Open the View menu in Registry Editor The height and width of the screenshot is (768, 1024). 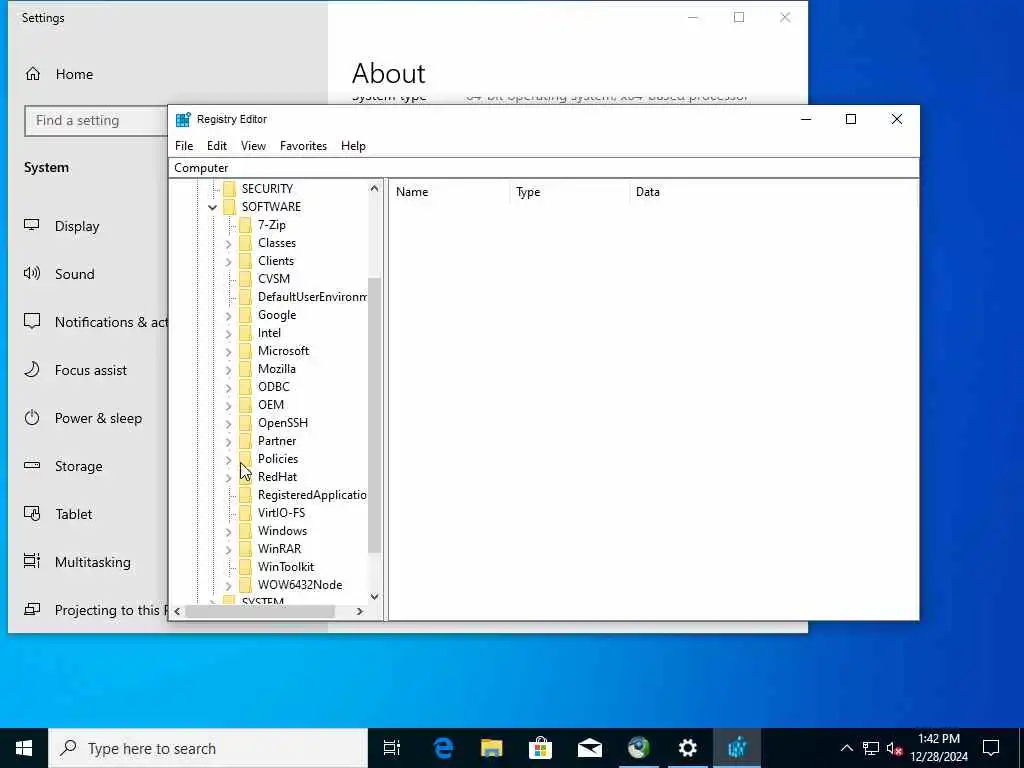[x=253, y=146]
